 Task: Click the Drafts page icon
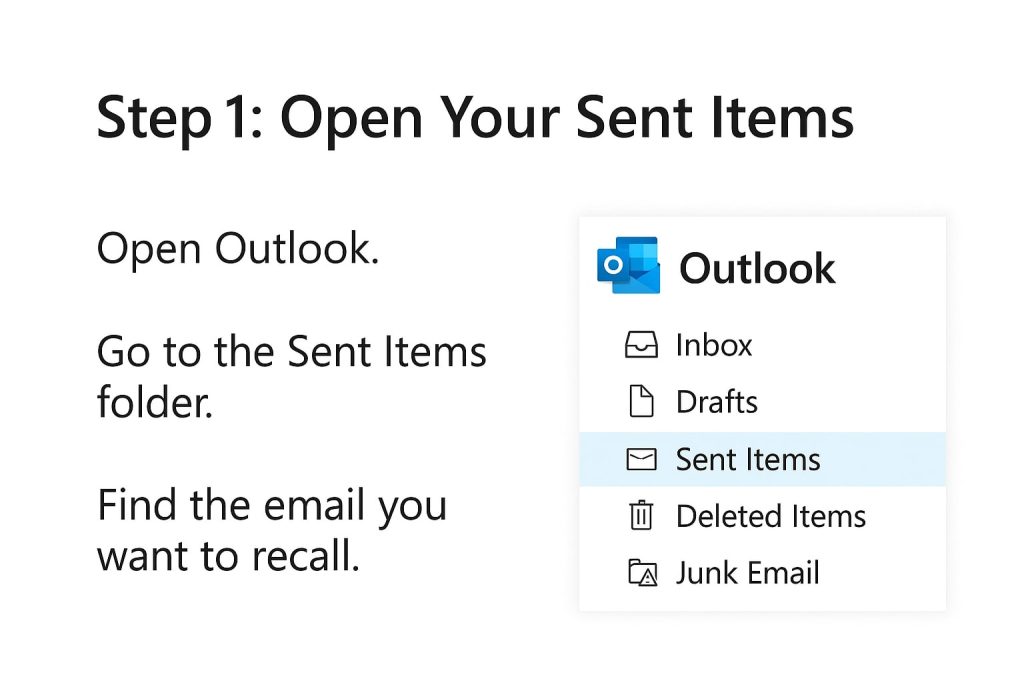point(640,402)
